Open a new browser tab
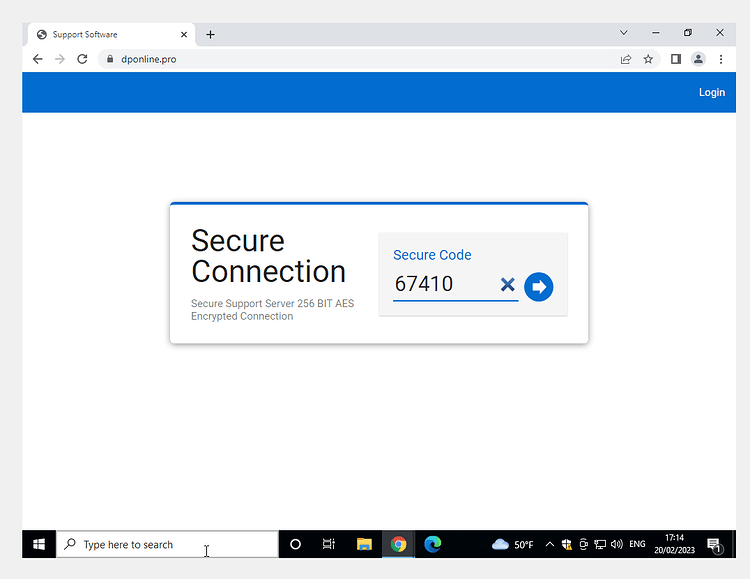The width and height of the screenshot is (750, 579). pyautogui.click(x=210, y=34)
